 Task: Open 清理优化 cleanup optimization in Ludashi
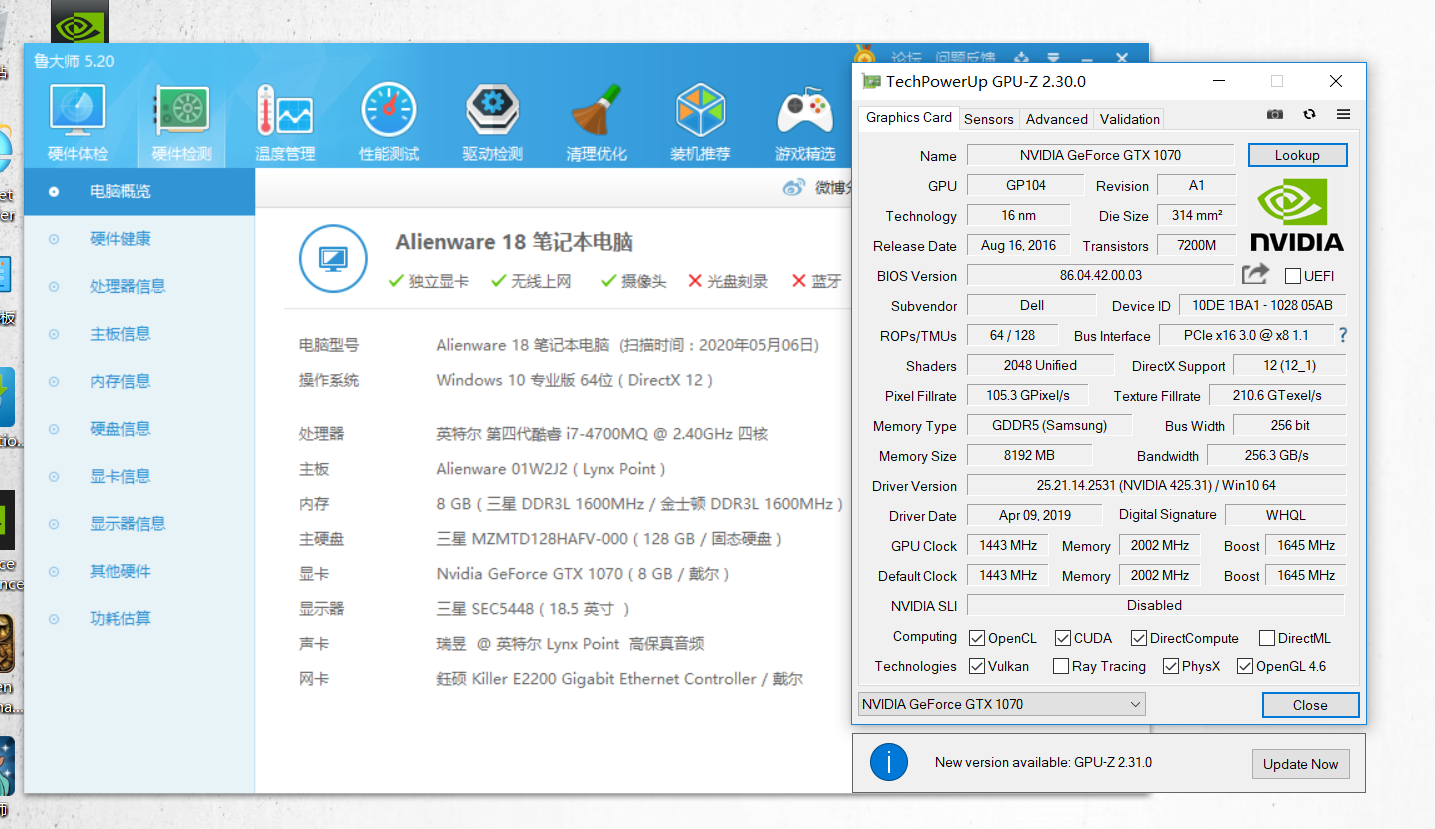coord(596,124)
